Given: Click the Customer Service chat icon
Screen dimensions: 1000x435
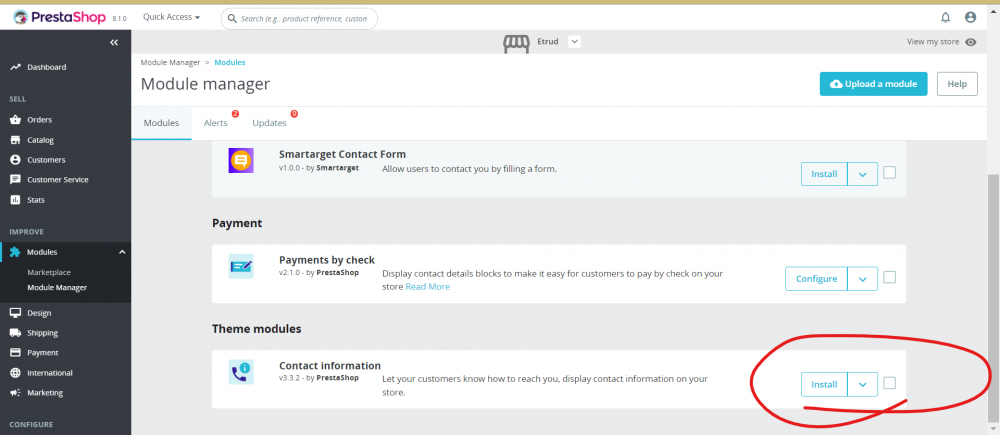Looking at the screenshot, I should (x=15, y=180).
